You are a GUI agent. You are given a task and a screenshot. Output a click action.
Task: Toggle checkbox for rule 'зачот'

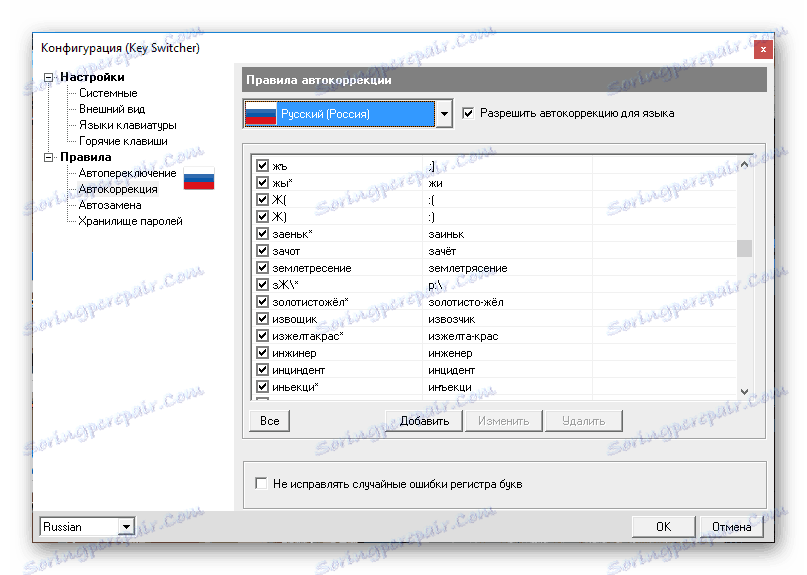(262, 251)
